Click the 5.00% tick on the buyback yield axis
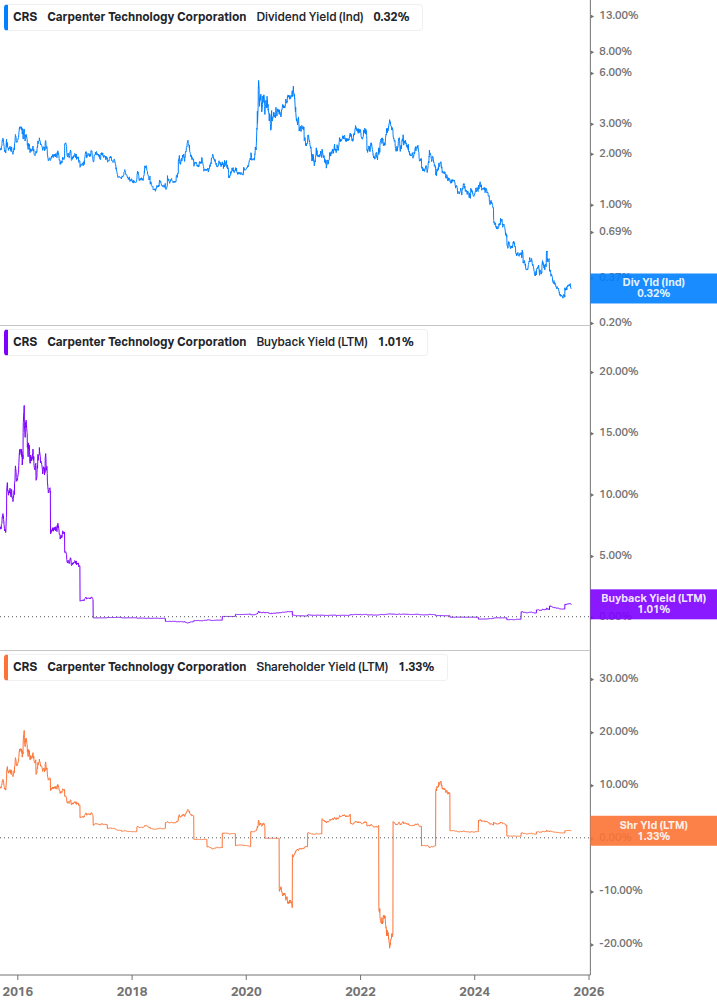The width and height of the screenshot is (717, 1005). tap(615, 556)
